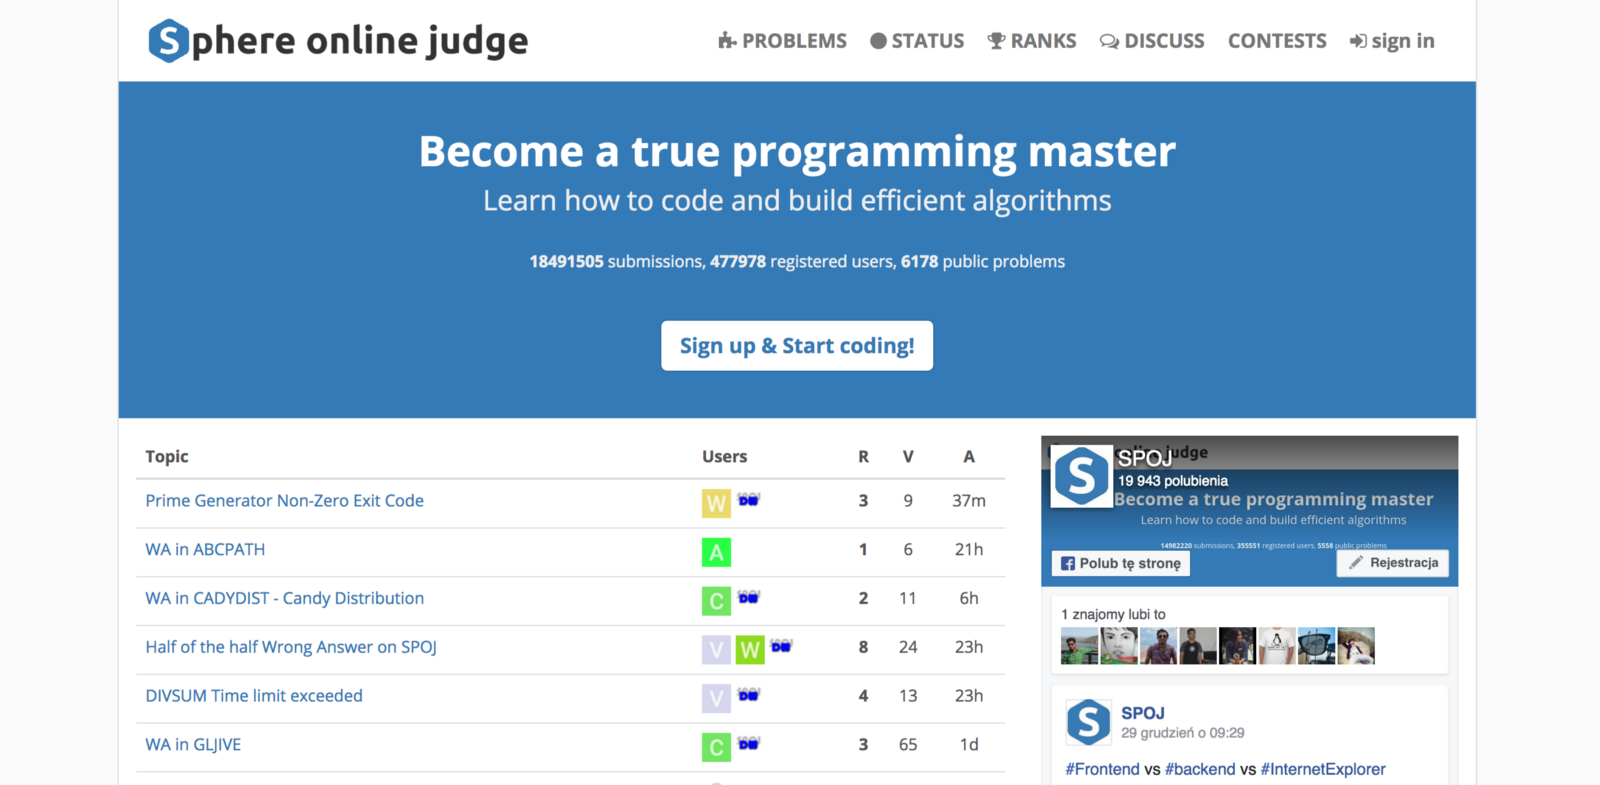Click glasses avatar in DIVSUM row

coord(748,694)
